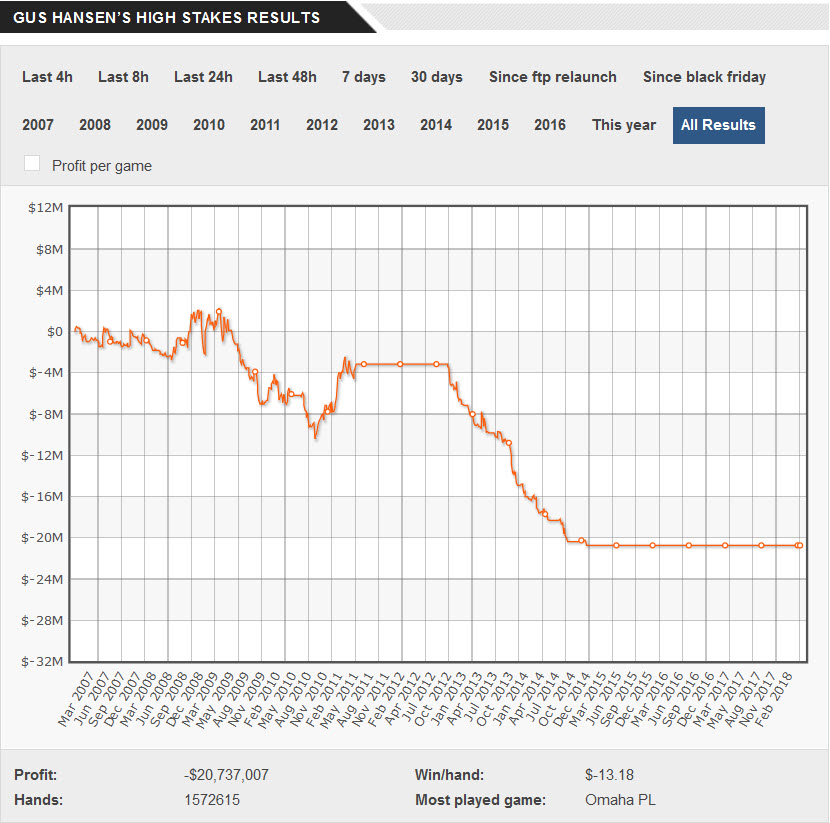Show the 2011 yearly results
The image size is (830, 823).
click(x=265, y=125)
